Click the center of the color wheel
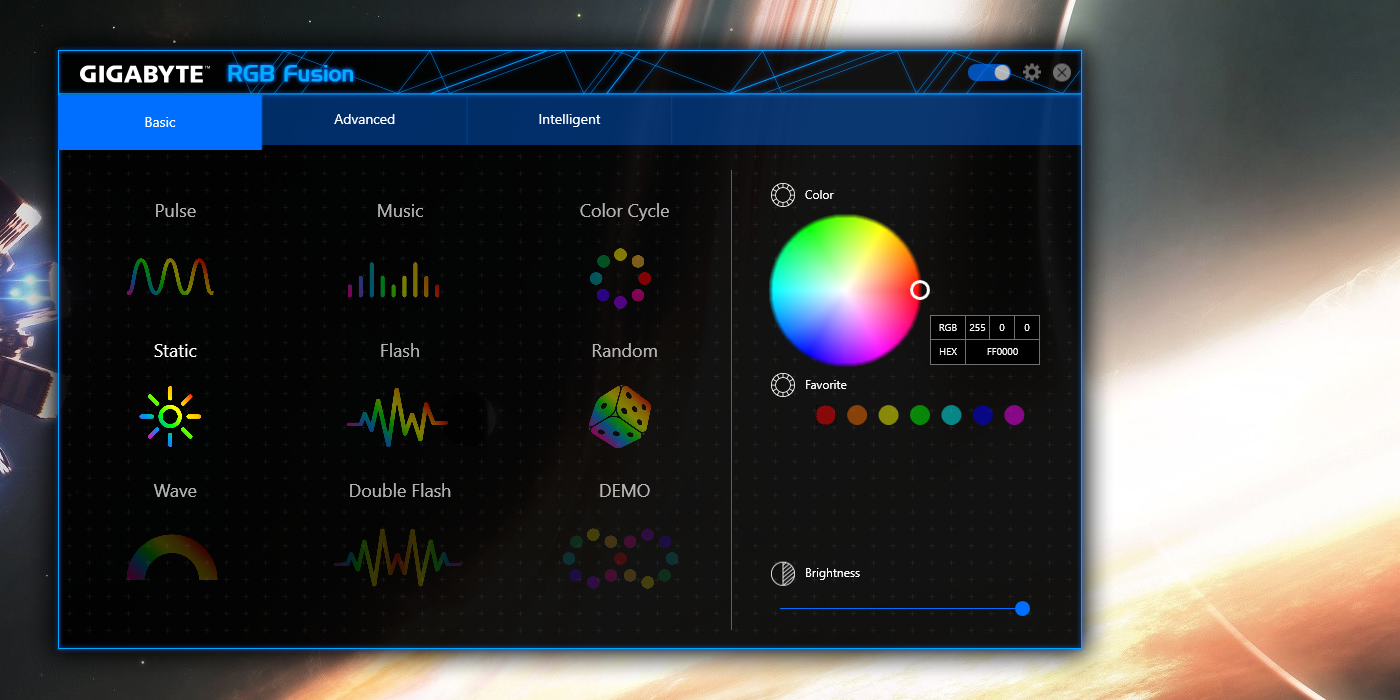Screen dimensions: 1400x700 coord(845,290)
